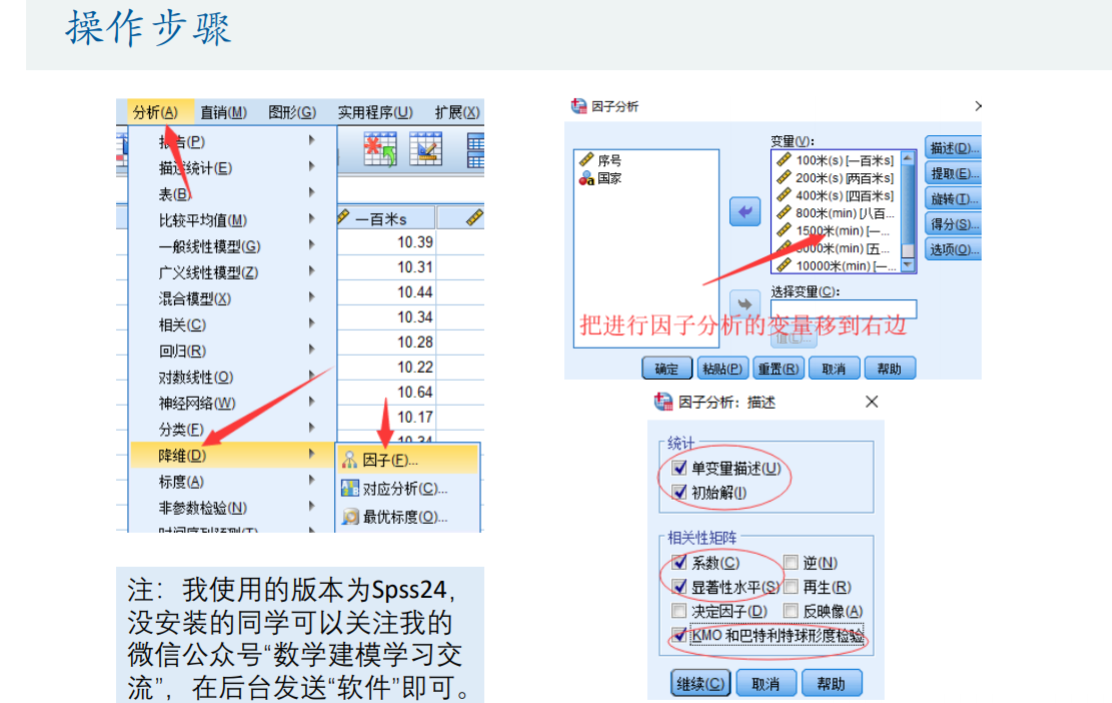Click the 选择变量(C) input field
1112x703 pixels.
[x=843, y=309]
